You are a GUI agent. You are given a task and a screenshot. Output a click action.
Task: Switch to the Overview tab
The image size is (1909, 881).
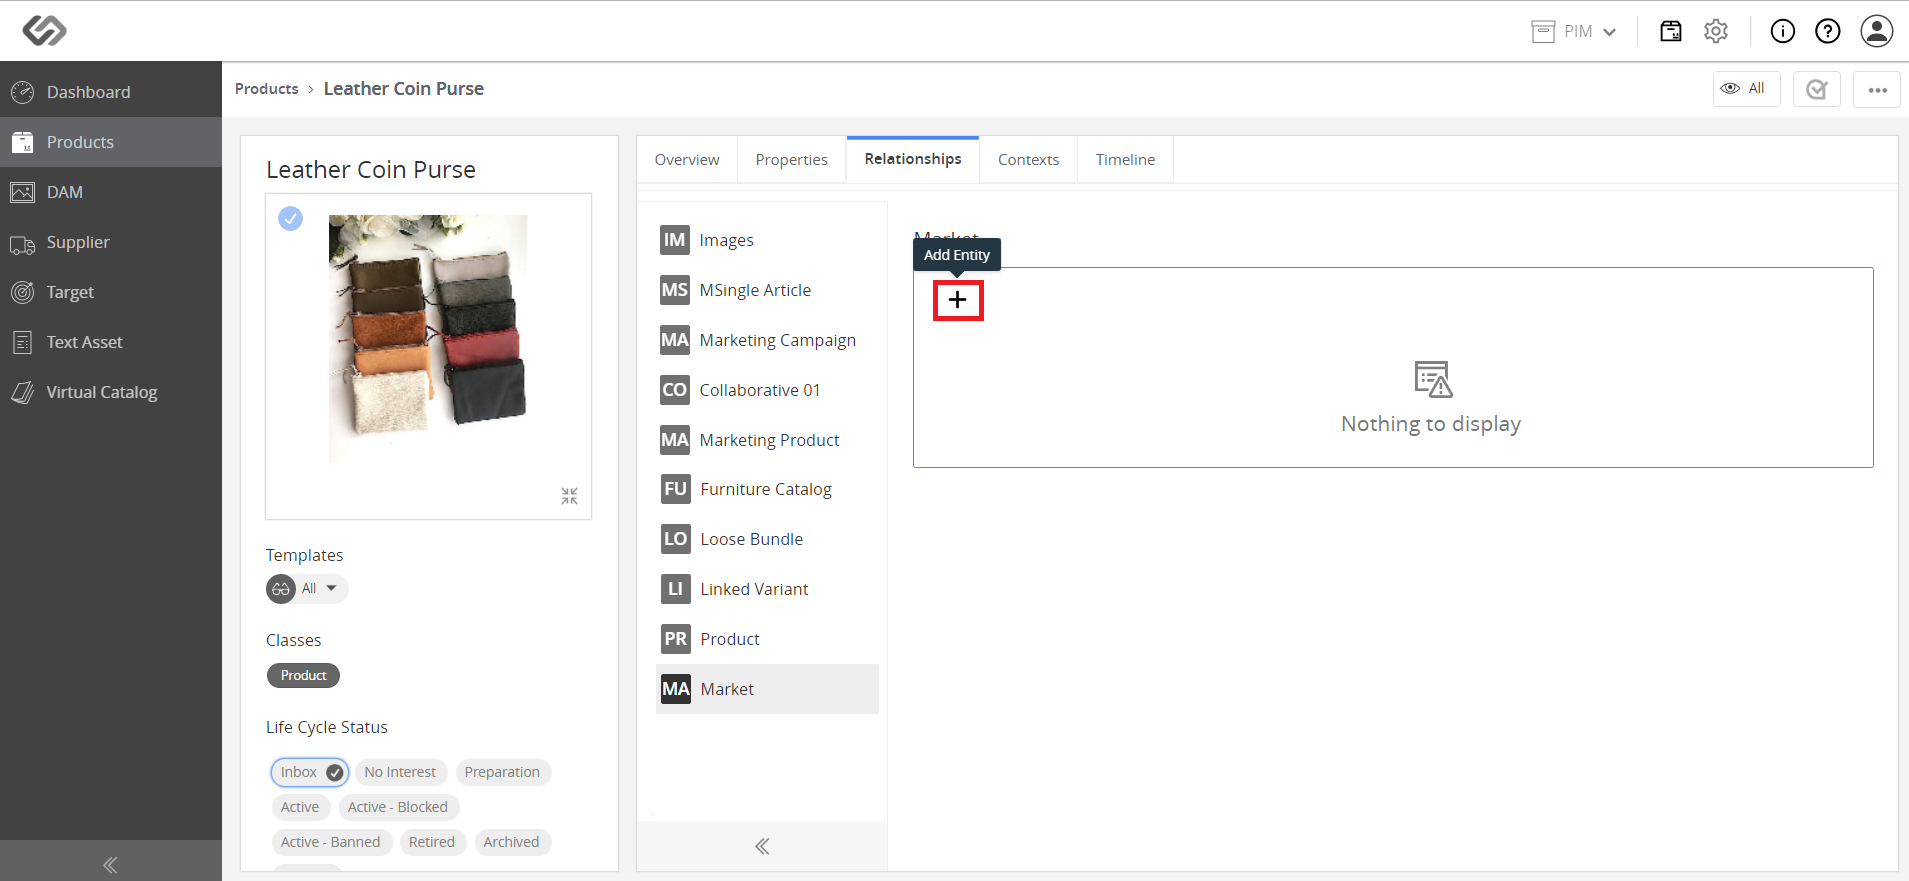click(687, 160)
